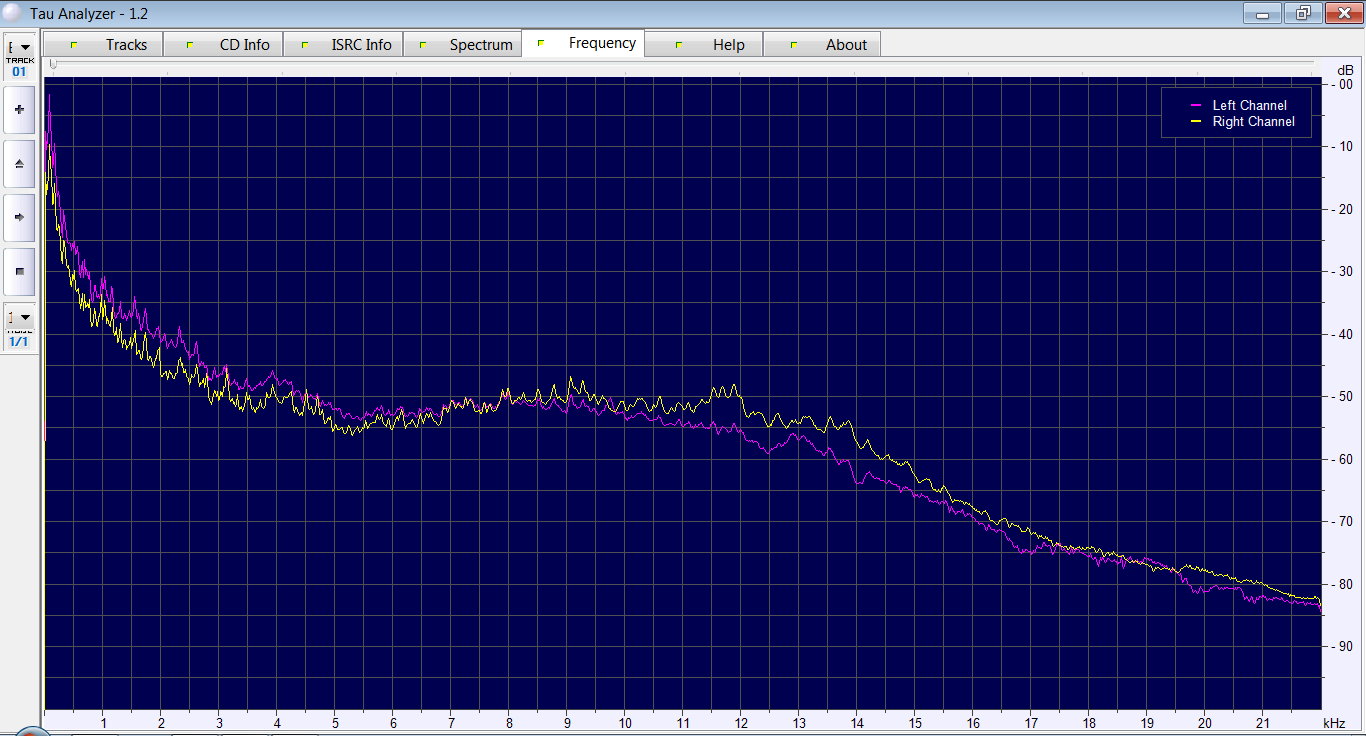Screen dimensions: 1366x736
Task: Minimize the Tau Analyzer window
Action: pyautogui.click(x=1262, y=13)
